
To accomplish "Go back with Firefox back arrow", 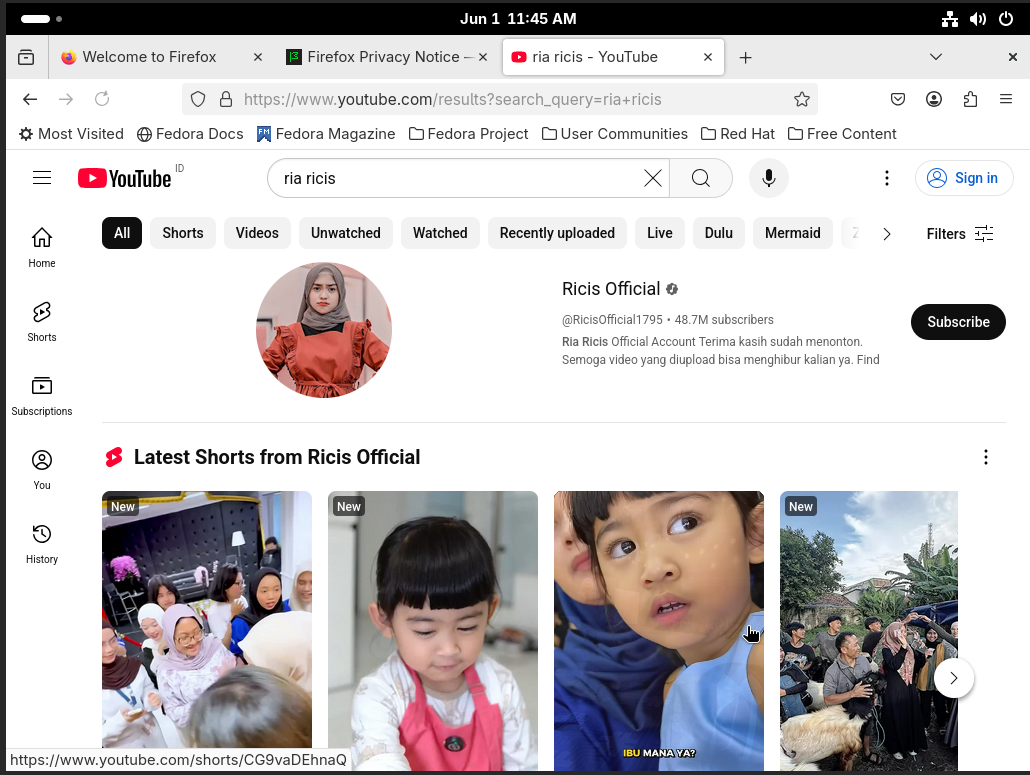I will 30,99.
